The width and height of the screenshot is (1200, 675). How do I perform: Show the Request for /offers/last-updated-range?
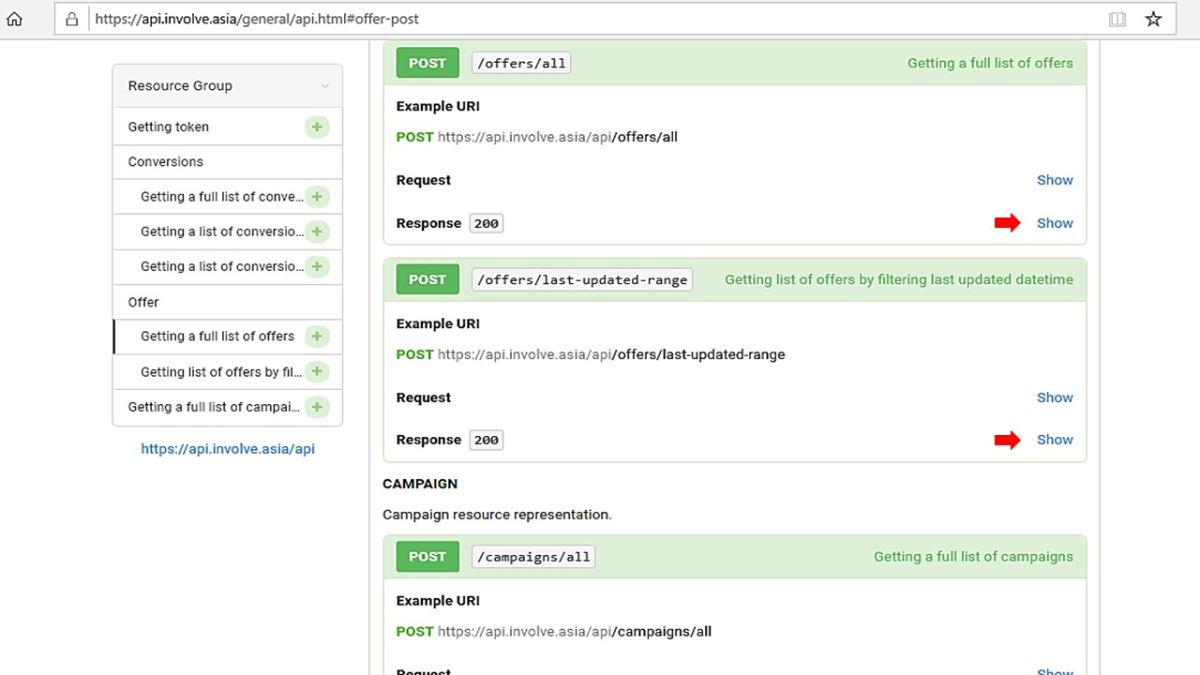point(1055,397)
